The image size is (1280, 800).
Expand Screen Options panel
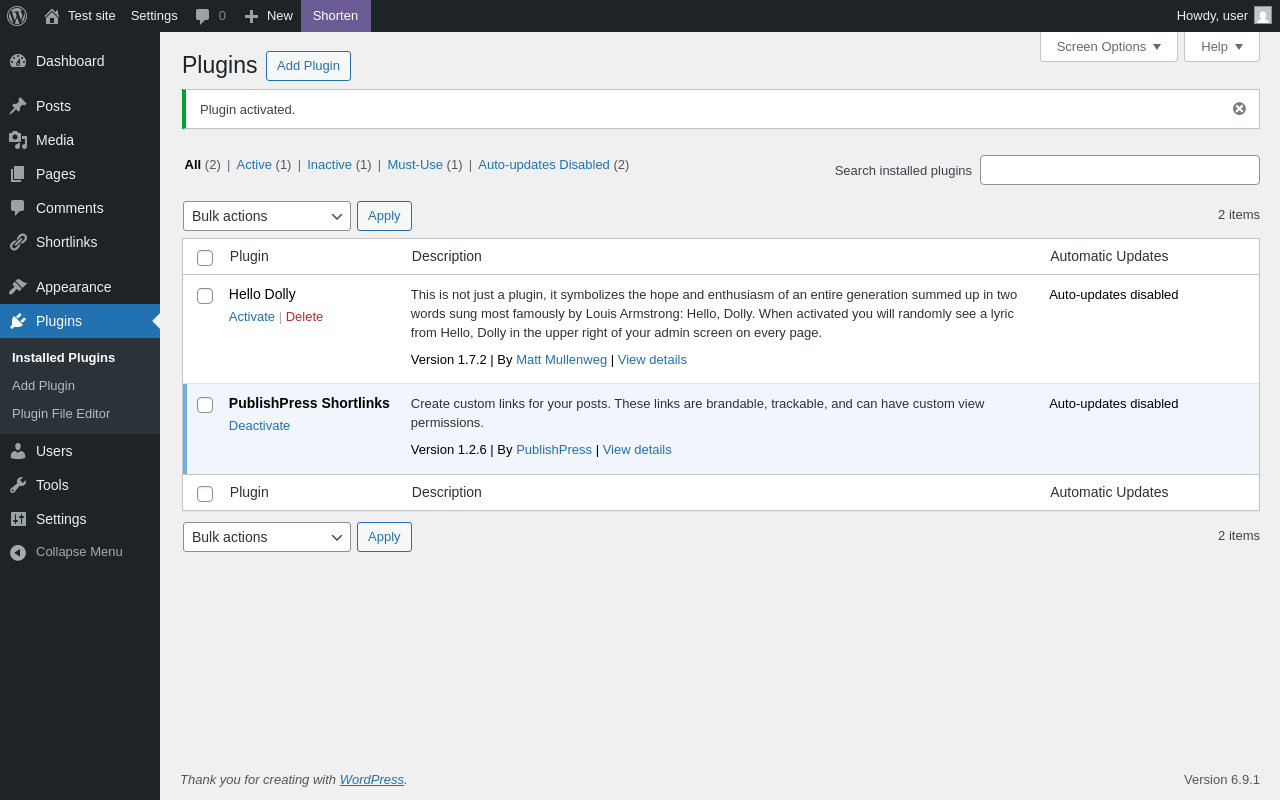1108,46
